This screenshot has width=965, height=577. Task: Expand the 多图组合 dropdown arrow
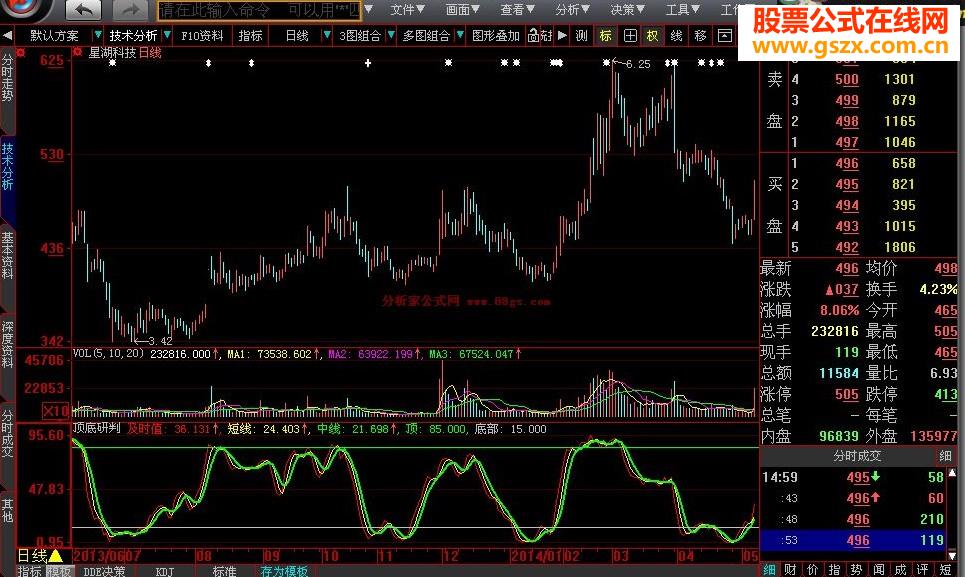click(460, 36)
